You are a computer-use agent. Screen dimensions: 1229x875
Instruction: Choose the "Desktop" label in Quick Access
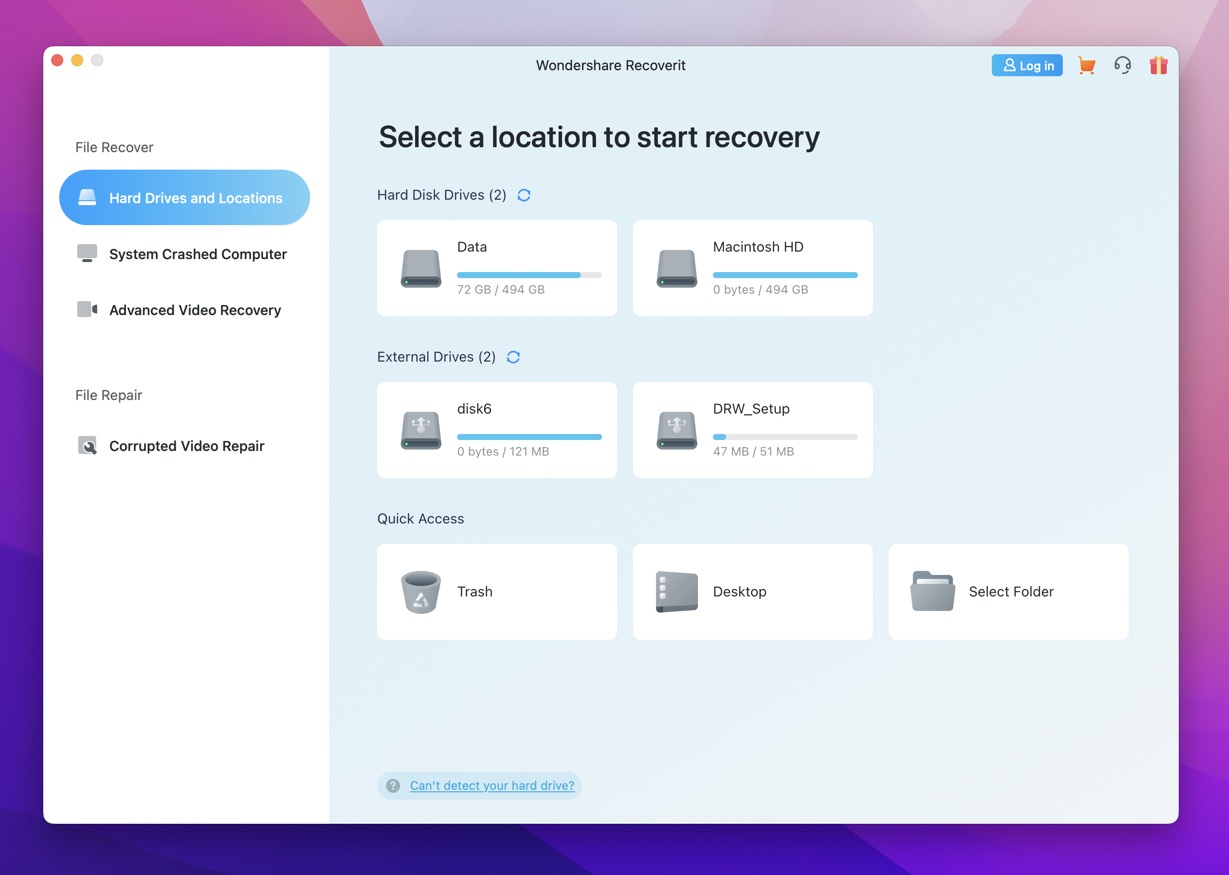740,592
